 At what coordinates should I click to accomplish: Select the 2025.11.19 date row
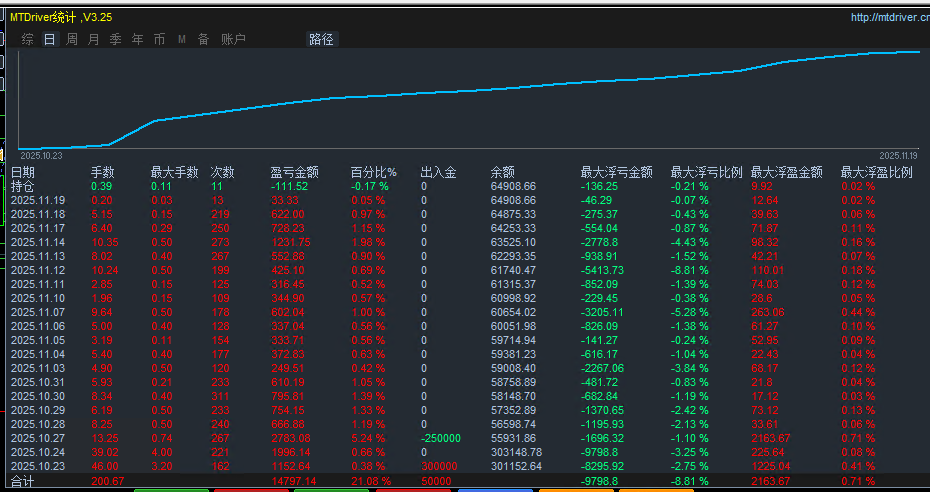coord(38,200)
